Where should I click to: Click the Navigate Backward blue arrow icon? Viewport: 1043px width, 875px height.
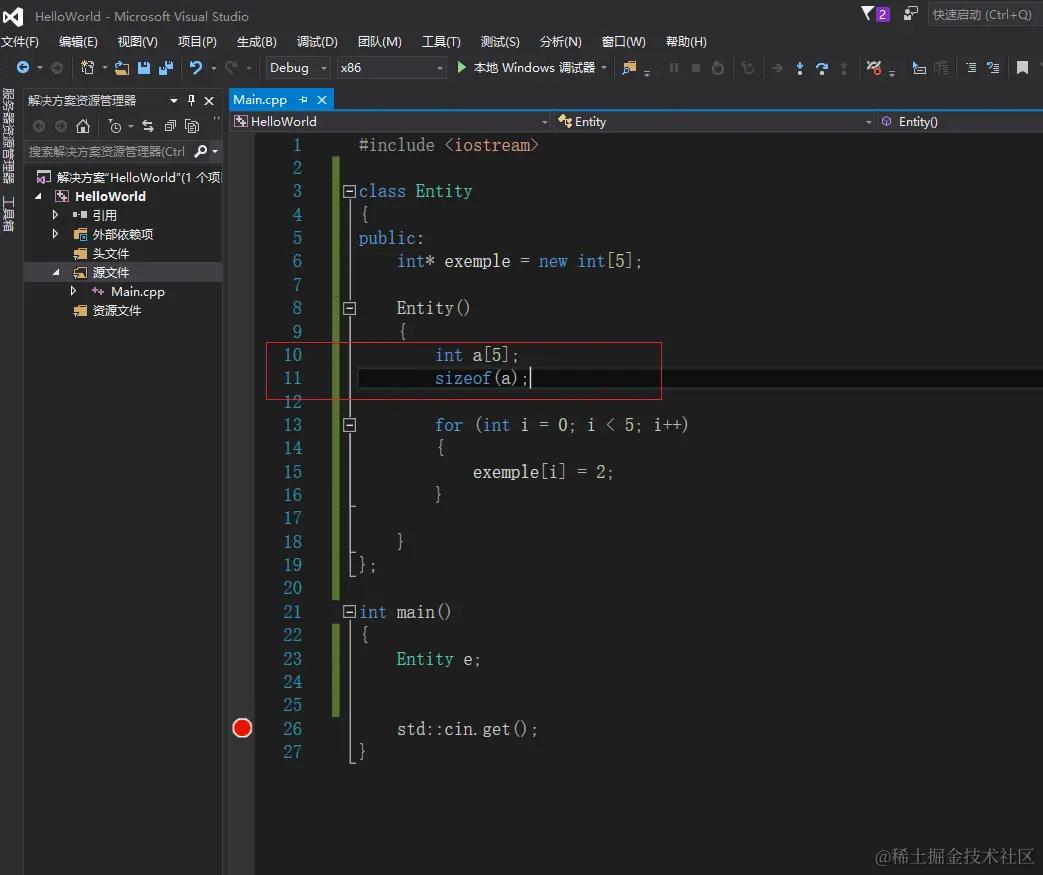23,67
